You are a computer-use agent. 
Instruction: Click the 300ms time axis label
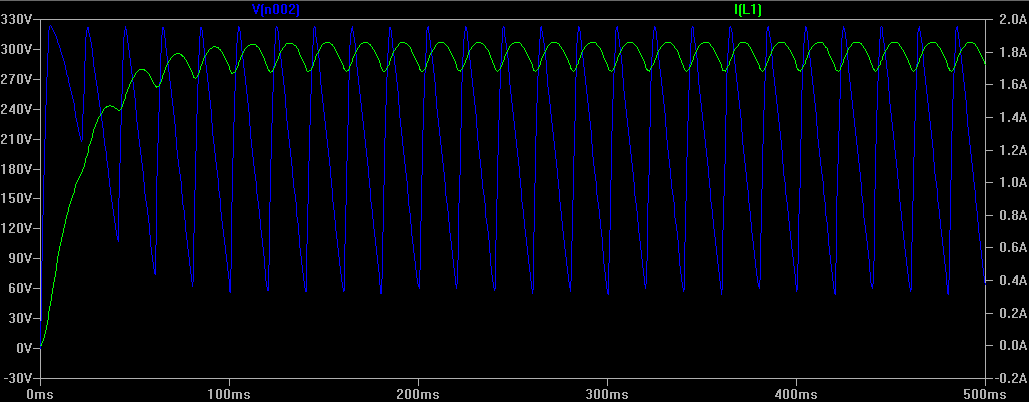point(607,393)
